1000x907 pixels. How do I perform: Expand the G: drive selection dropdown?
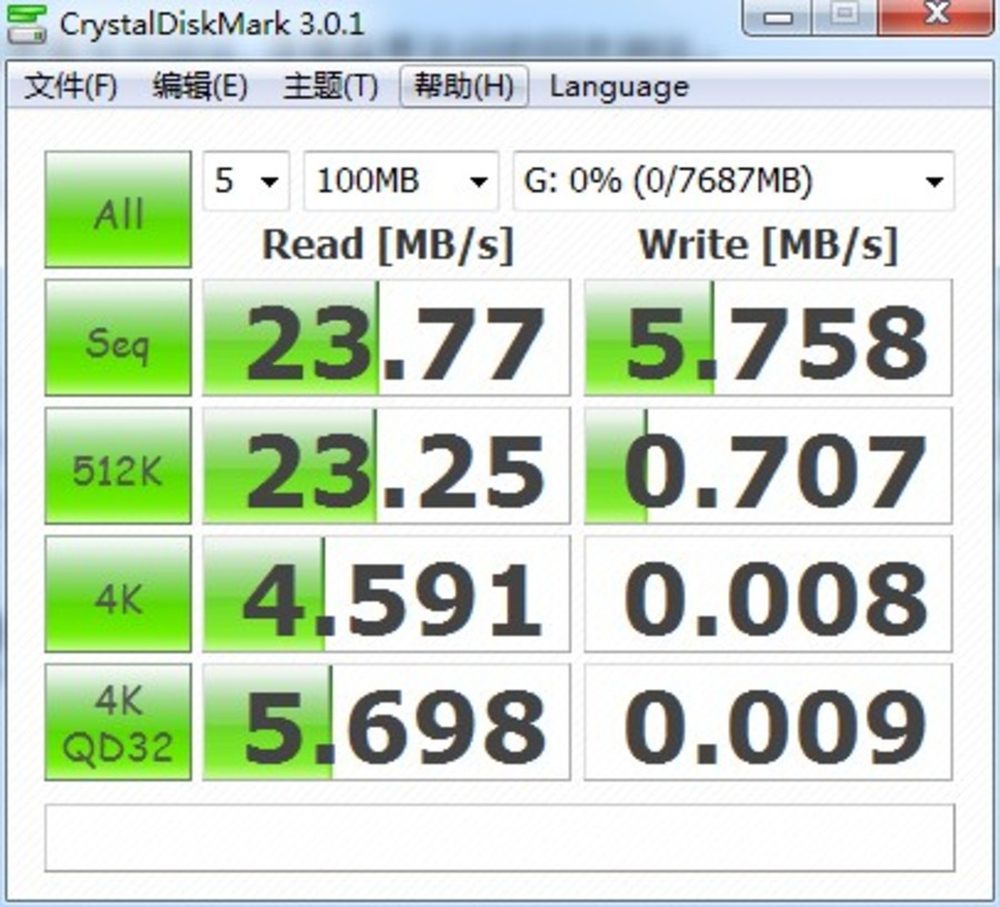pyautogui.click(x=733, y=181)
